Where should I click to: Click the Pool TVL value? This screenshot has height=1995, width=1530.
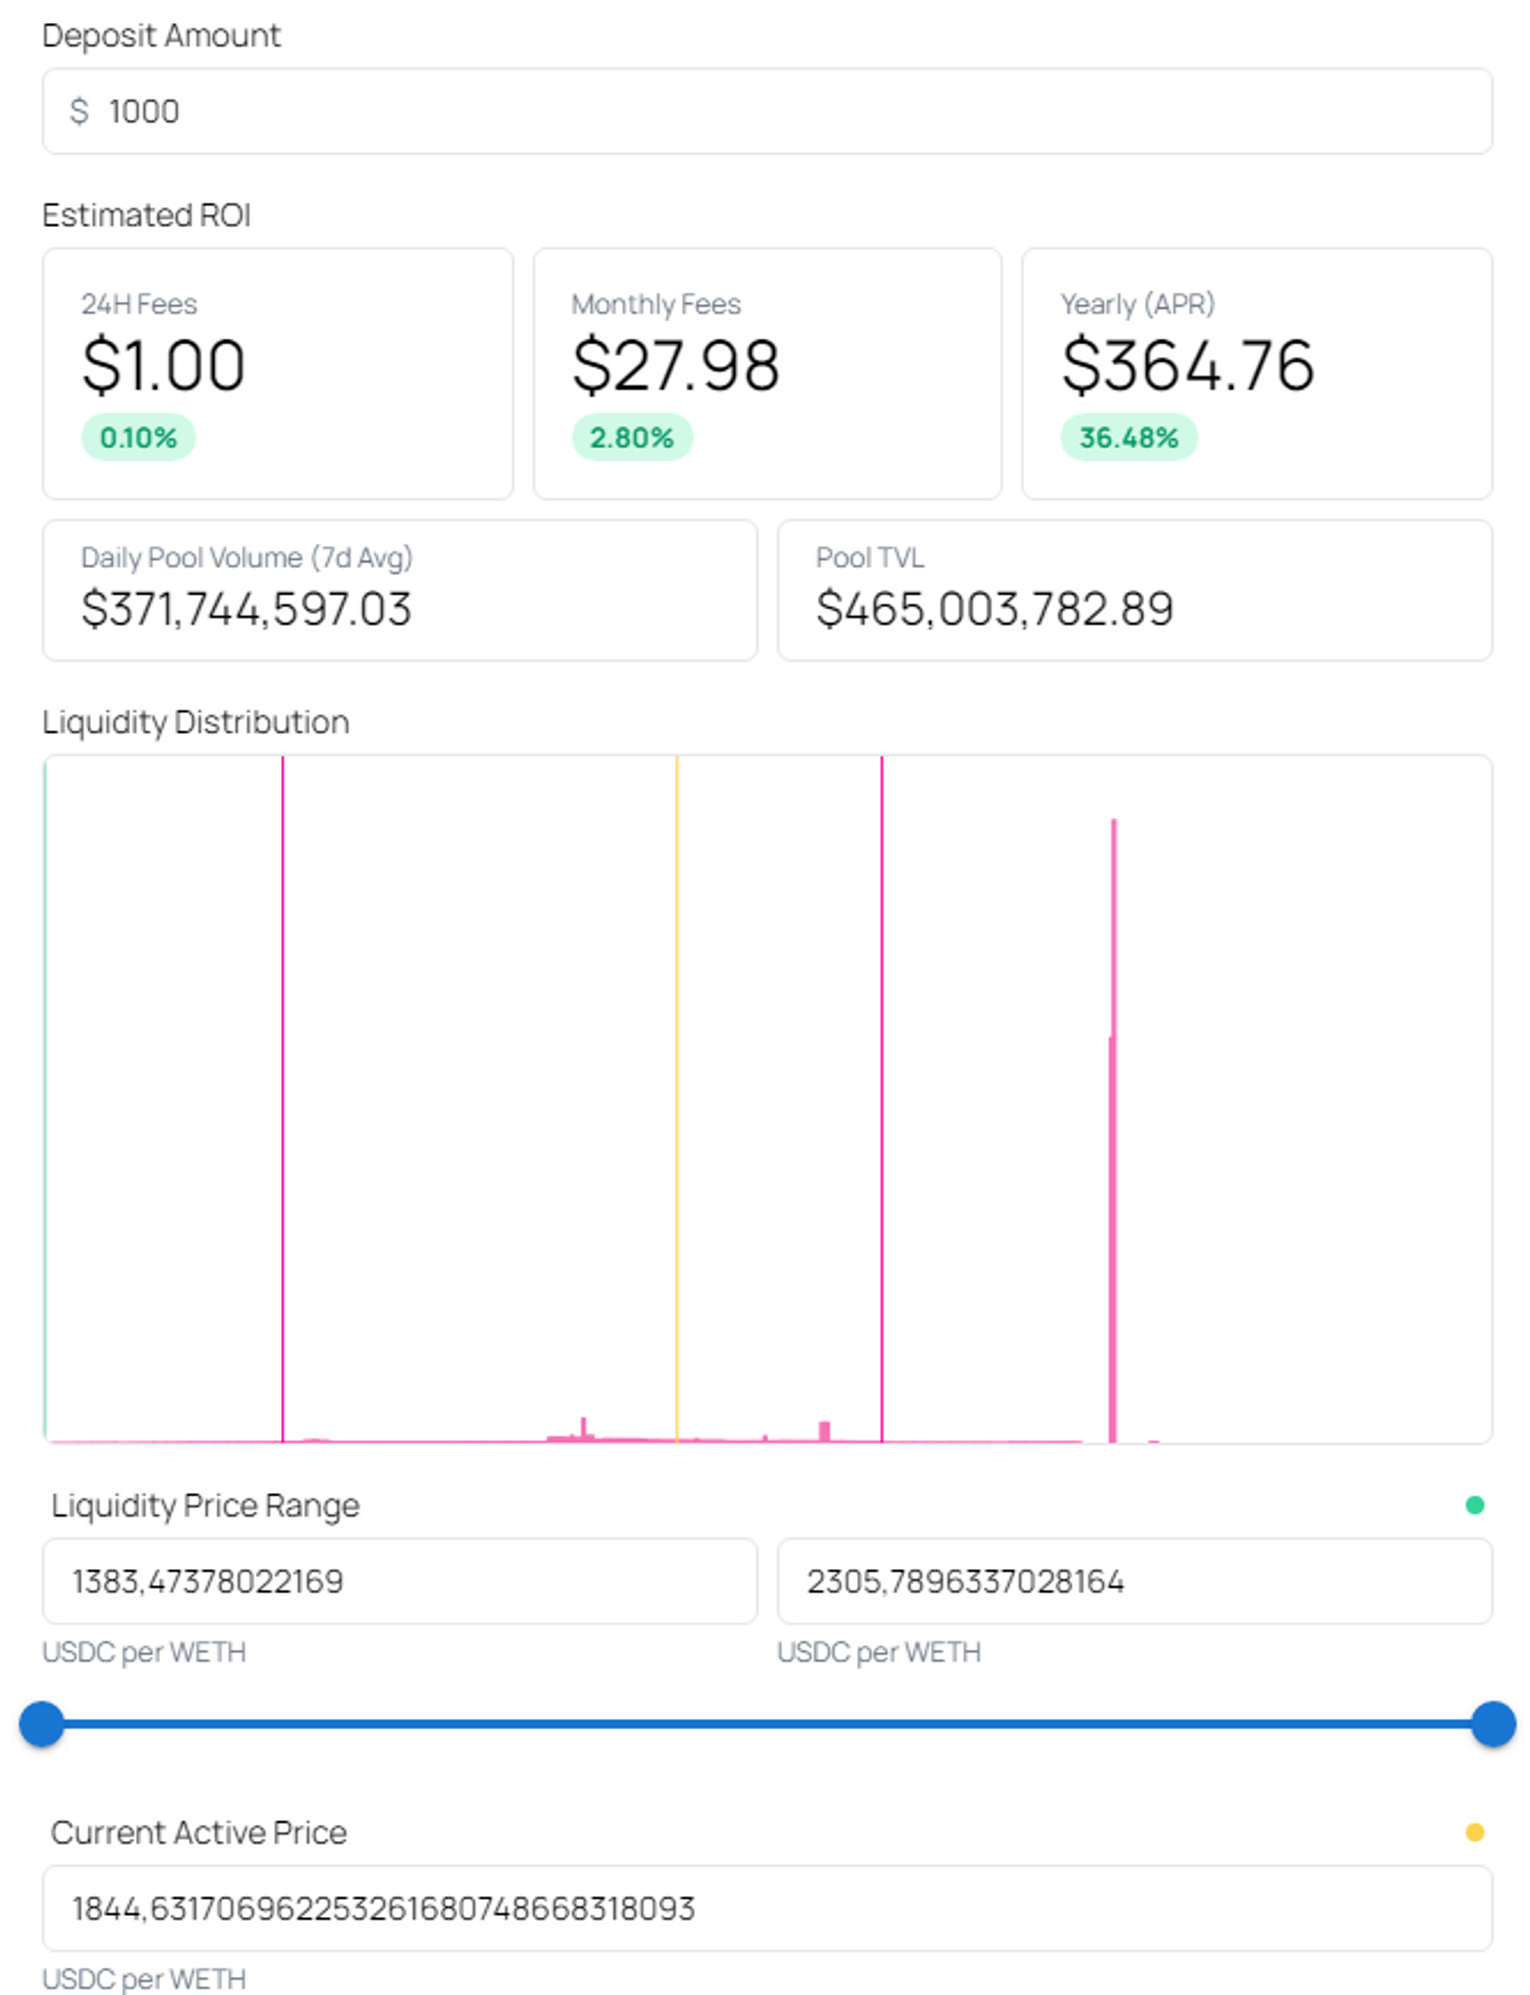[994, 609]
